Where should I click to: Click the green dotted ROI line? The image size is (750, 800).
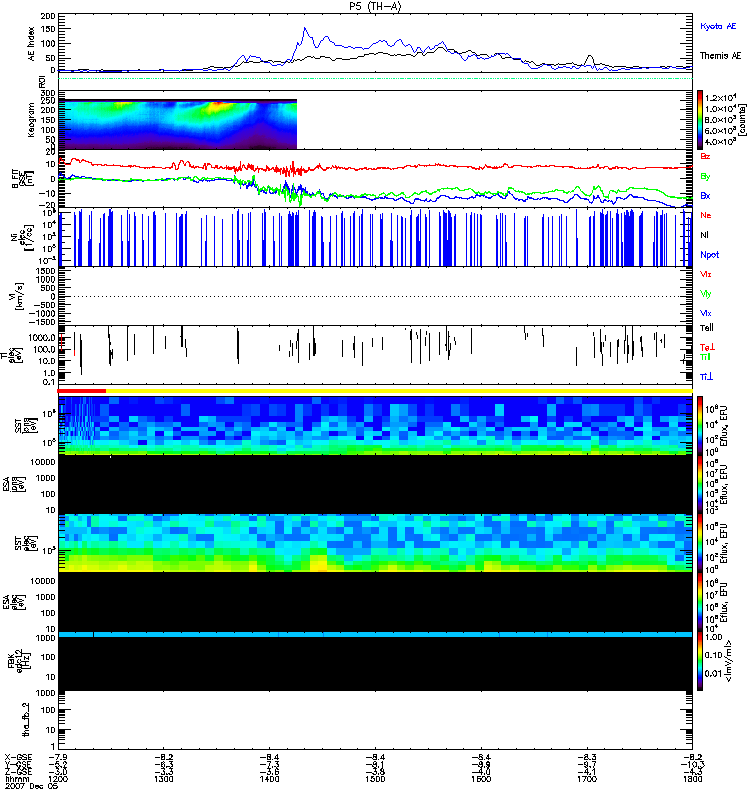tap(376, 79)
